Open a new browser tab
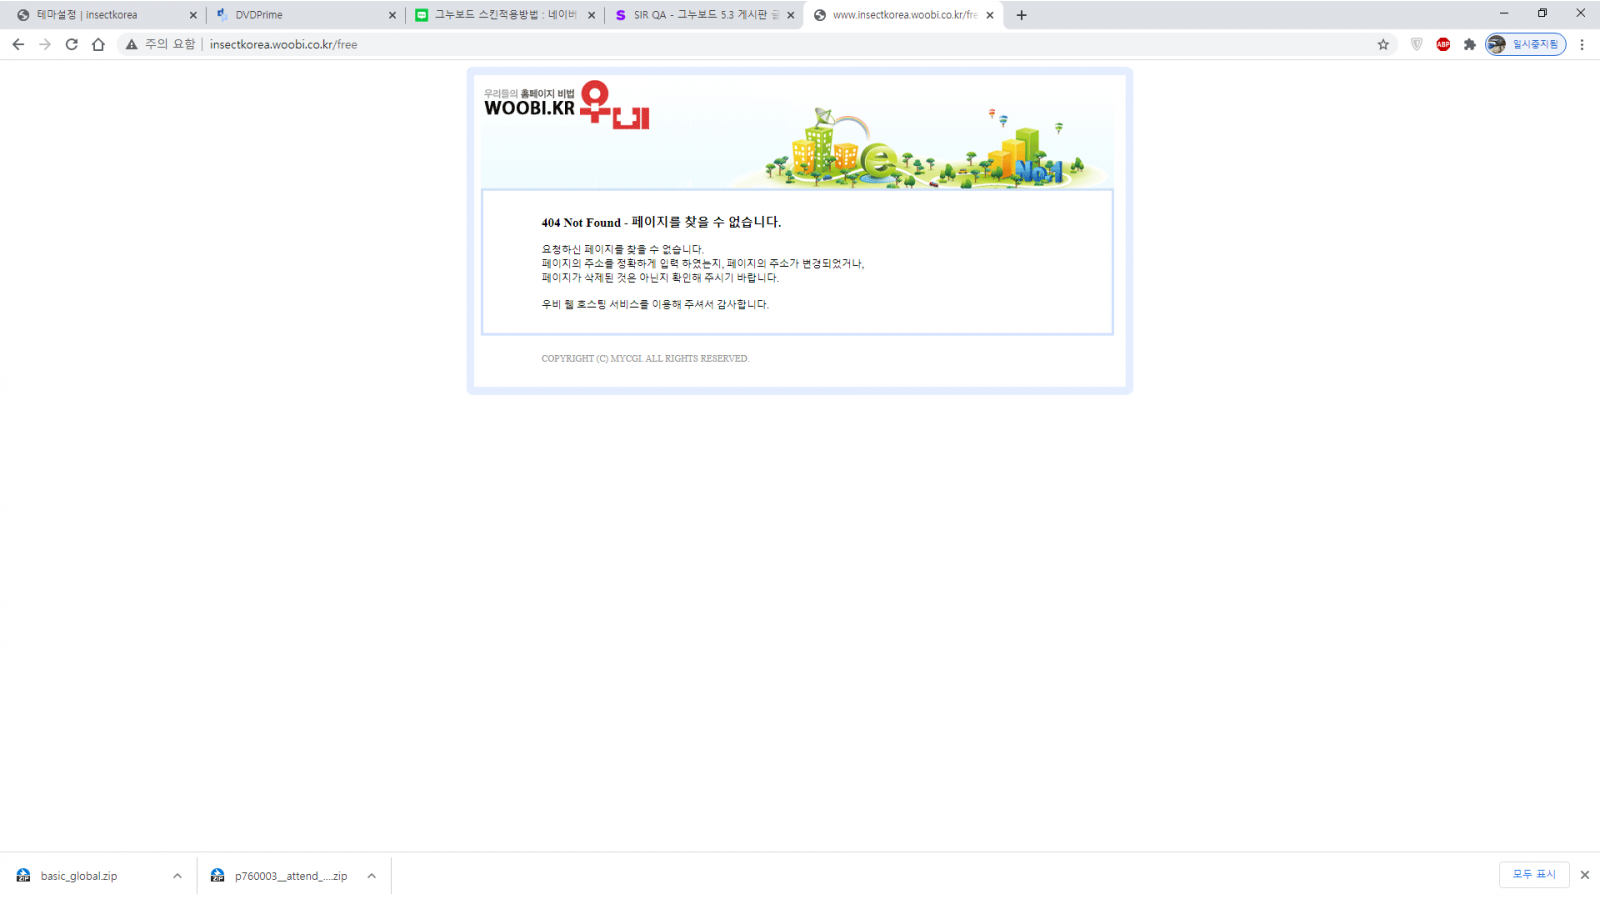The image size is (1600, 899). click(1021, 15)
